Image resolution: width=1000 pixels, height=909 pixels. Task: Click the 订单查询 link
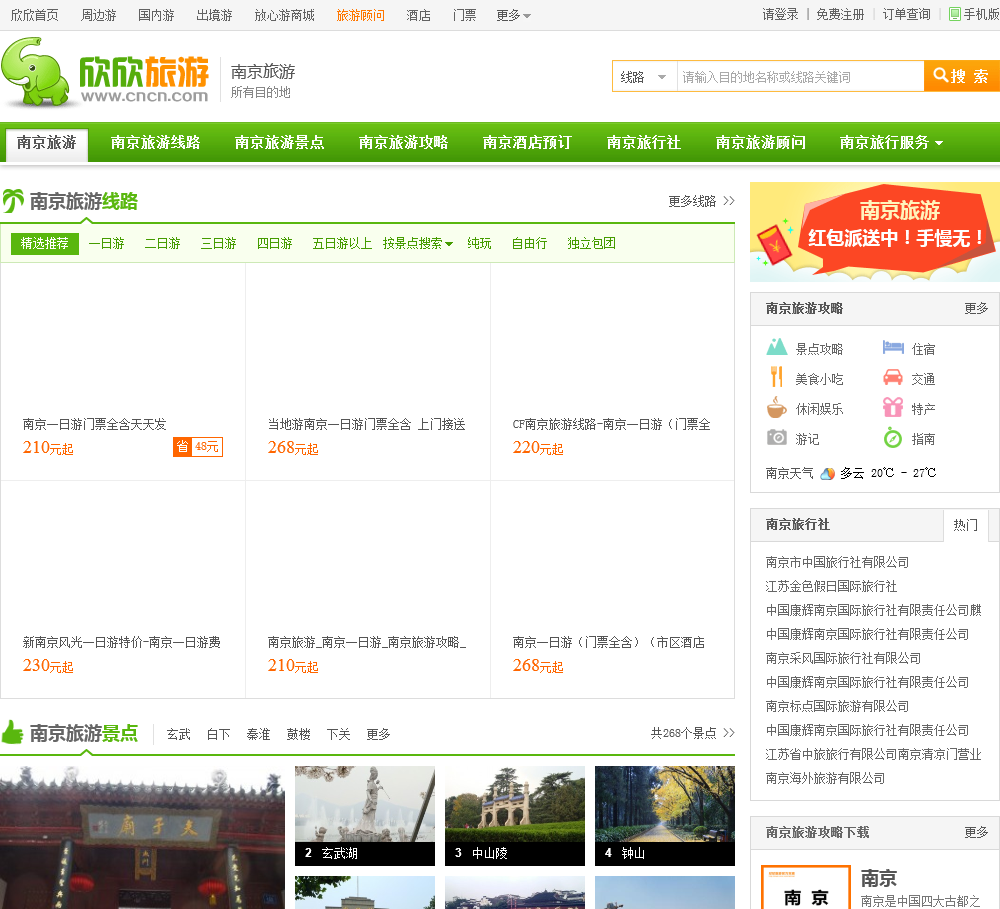906,15
